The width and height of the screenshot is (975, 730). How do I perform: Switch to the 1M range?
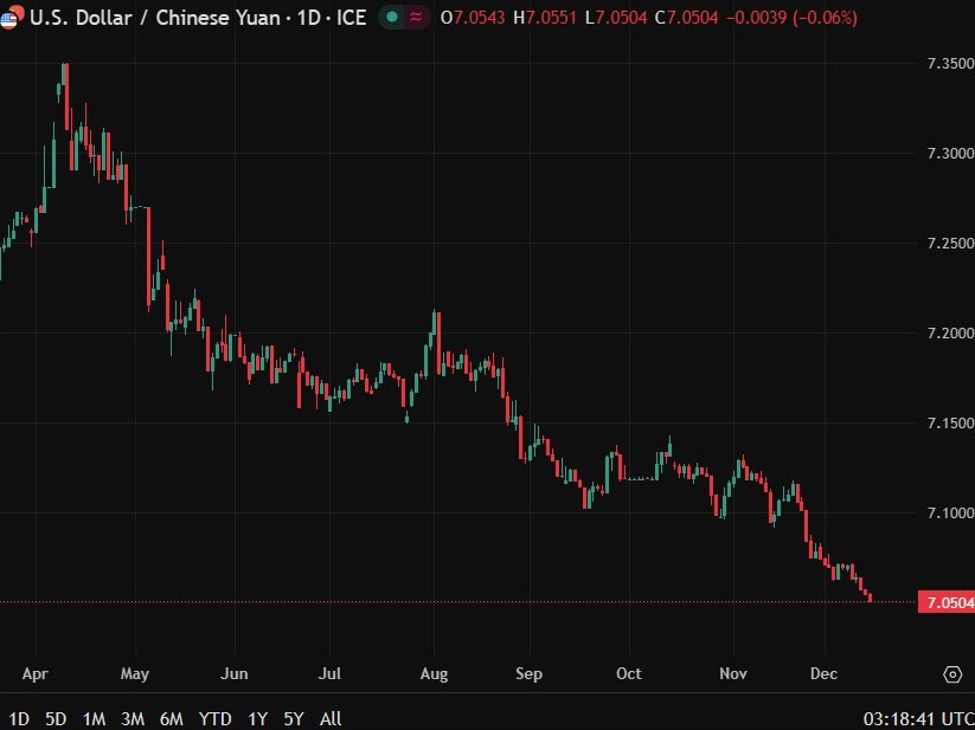coord(92,719)
